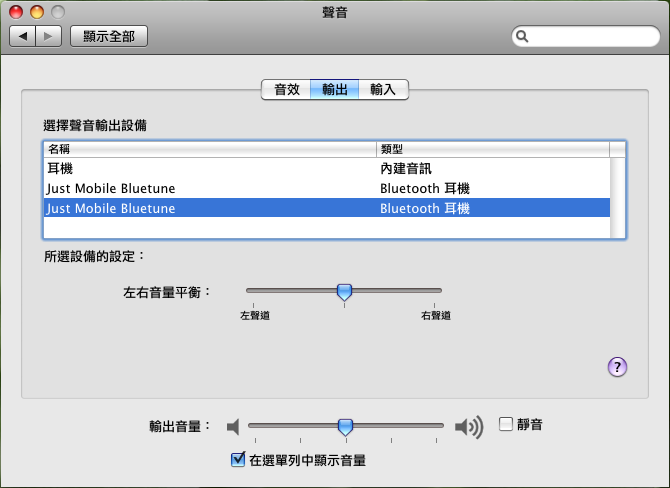The width and height of the screenshot is (670, 488).
Task: Click the 左聲道 end of the balance slider
Action: click(255, 315)
